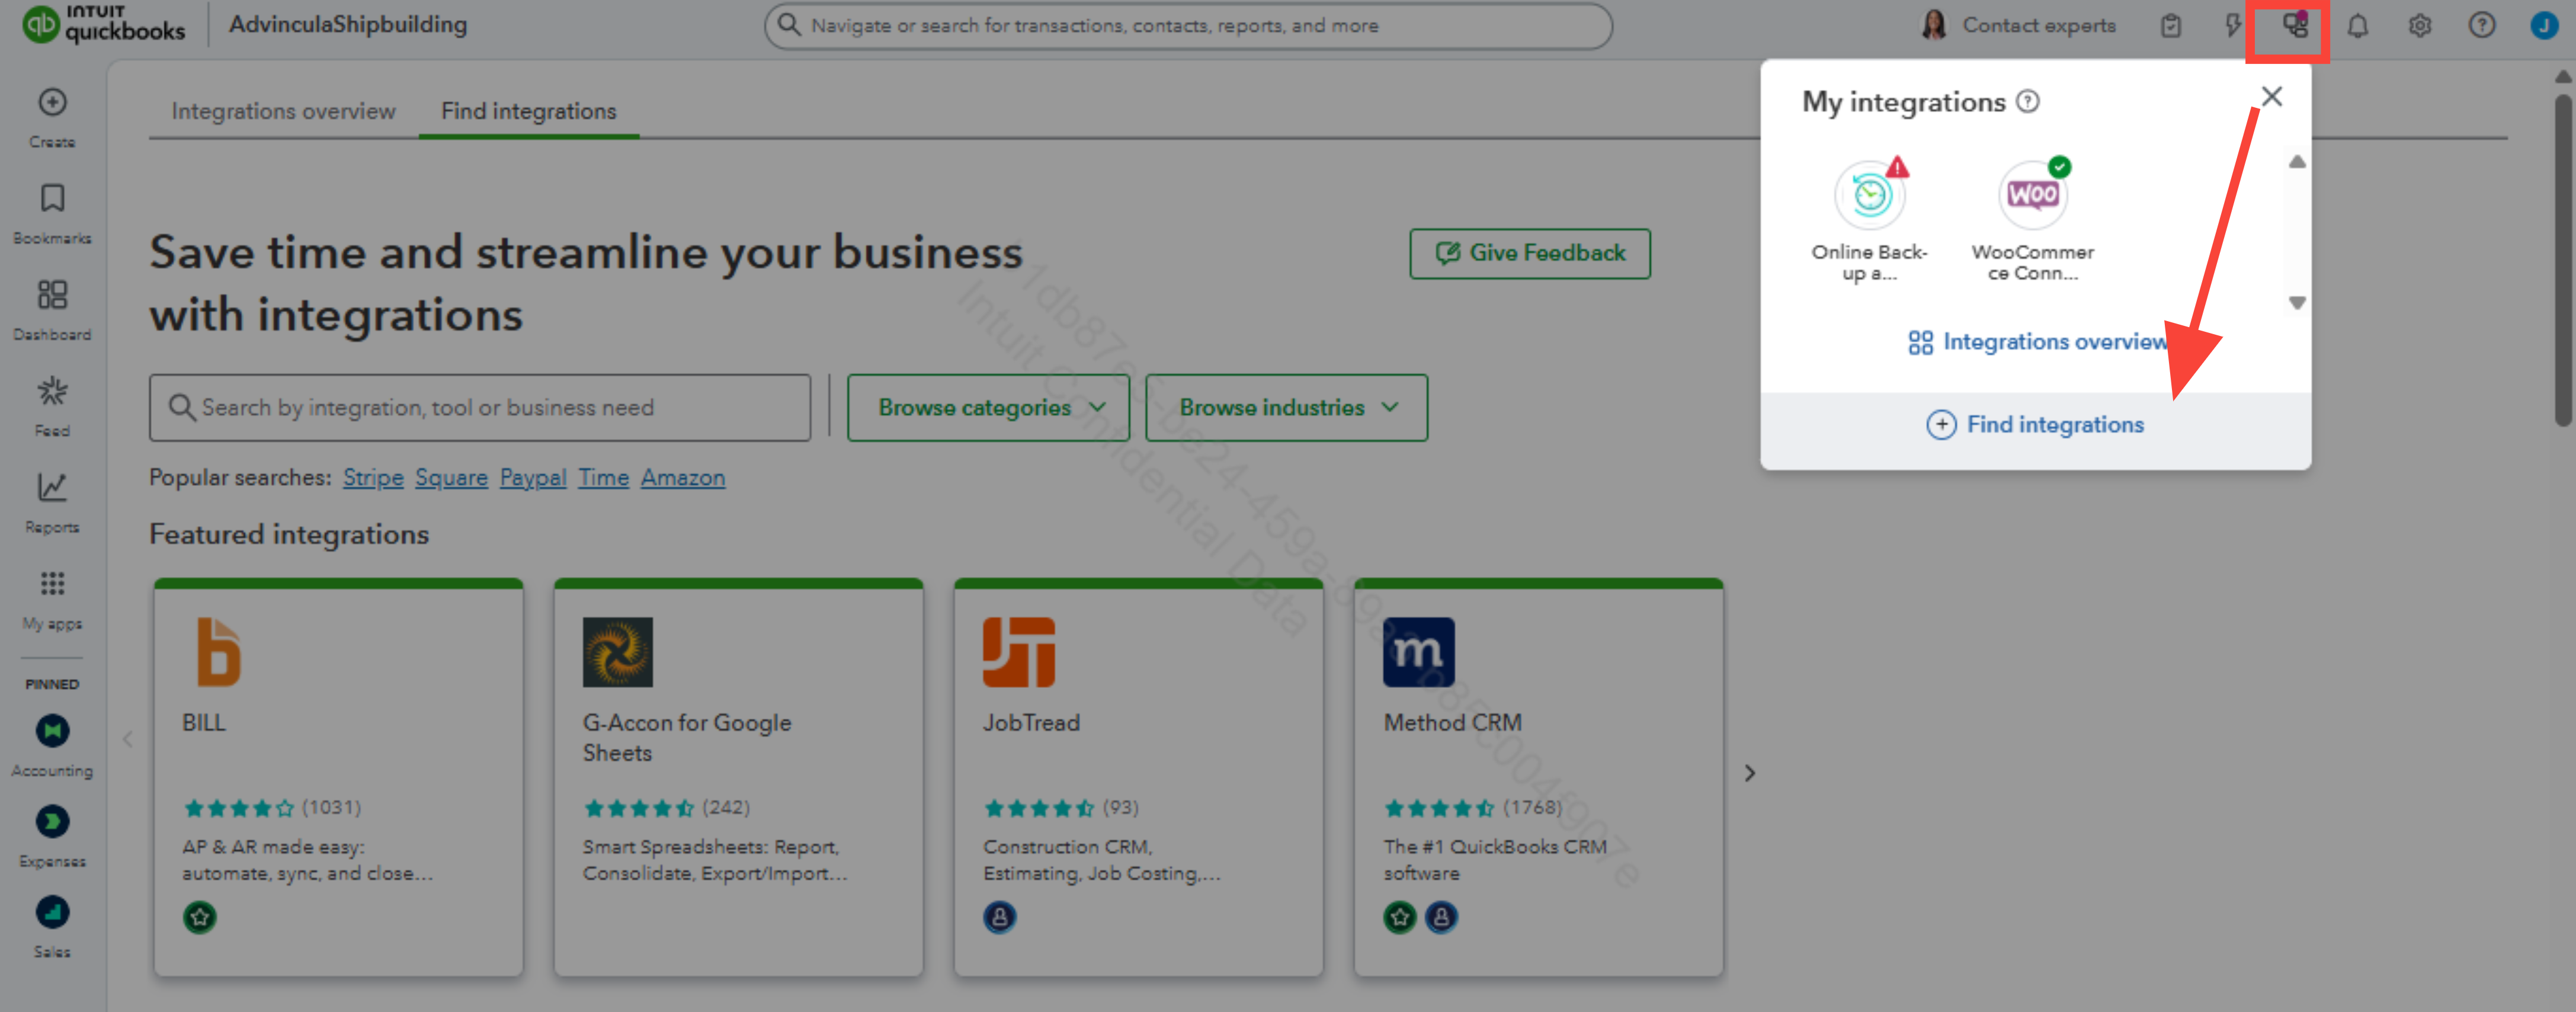Open the settings gear icon

tap(2419, 26)
